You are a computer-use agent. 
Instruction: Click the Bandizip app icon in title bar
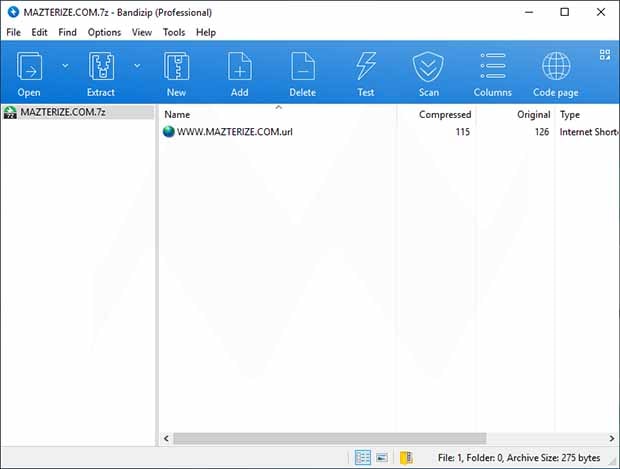click(x=13, y=12)
